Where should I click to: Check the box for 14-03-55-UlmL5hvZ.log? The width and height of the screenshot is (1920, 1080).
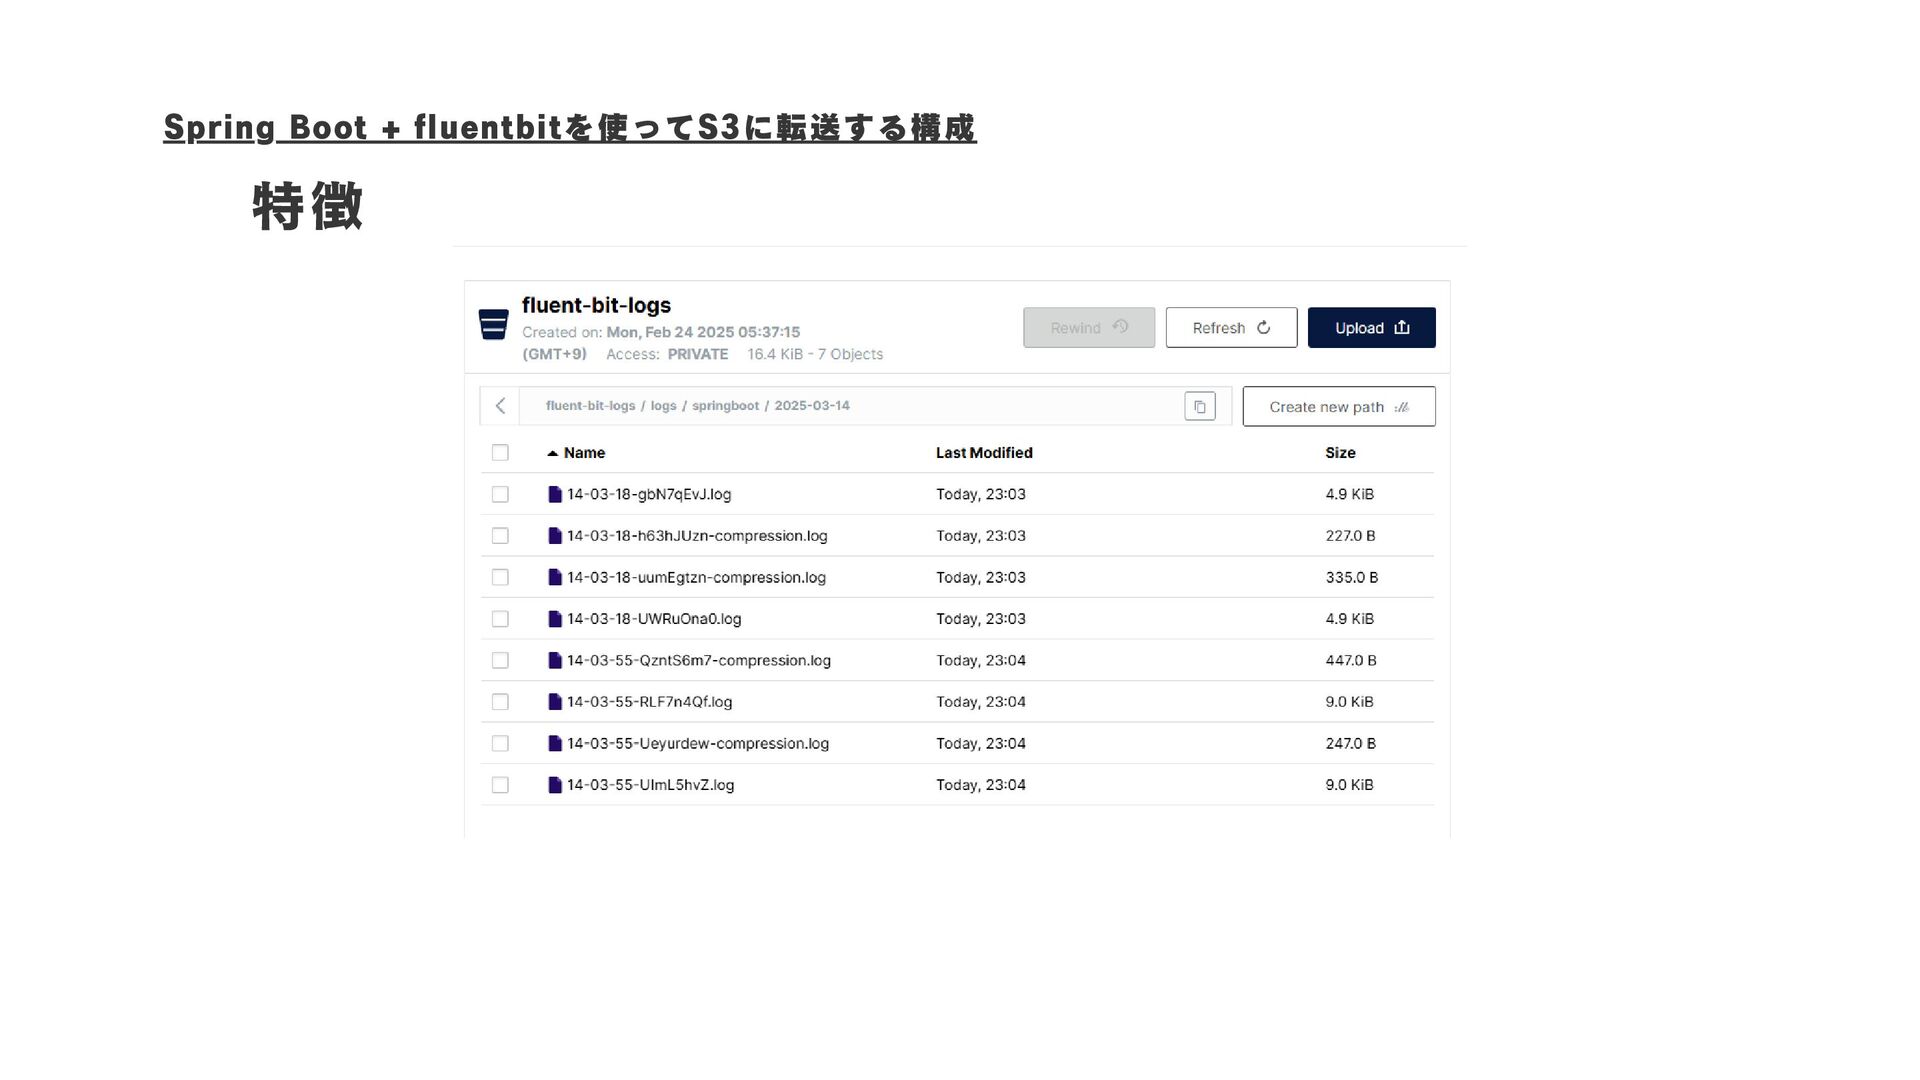500,785
